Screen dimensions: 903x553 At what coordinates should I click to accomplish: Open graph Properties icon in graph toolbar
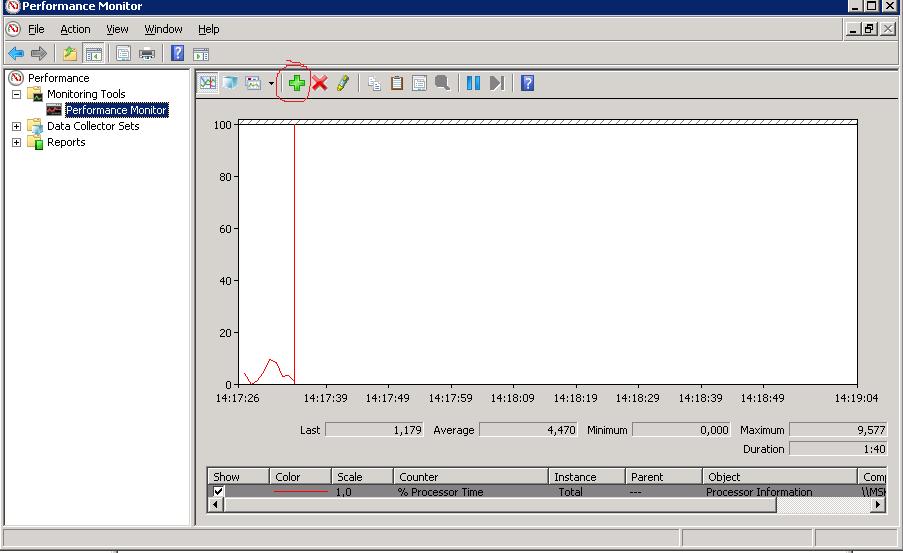pos(419,83)
